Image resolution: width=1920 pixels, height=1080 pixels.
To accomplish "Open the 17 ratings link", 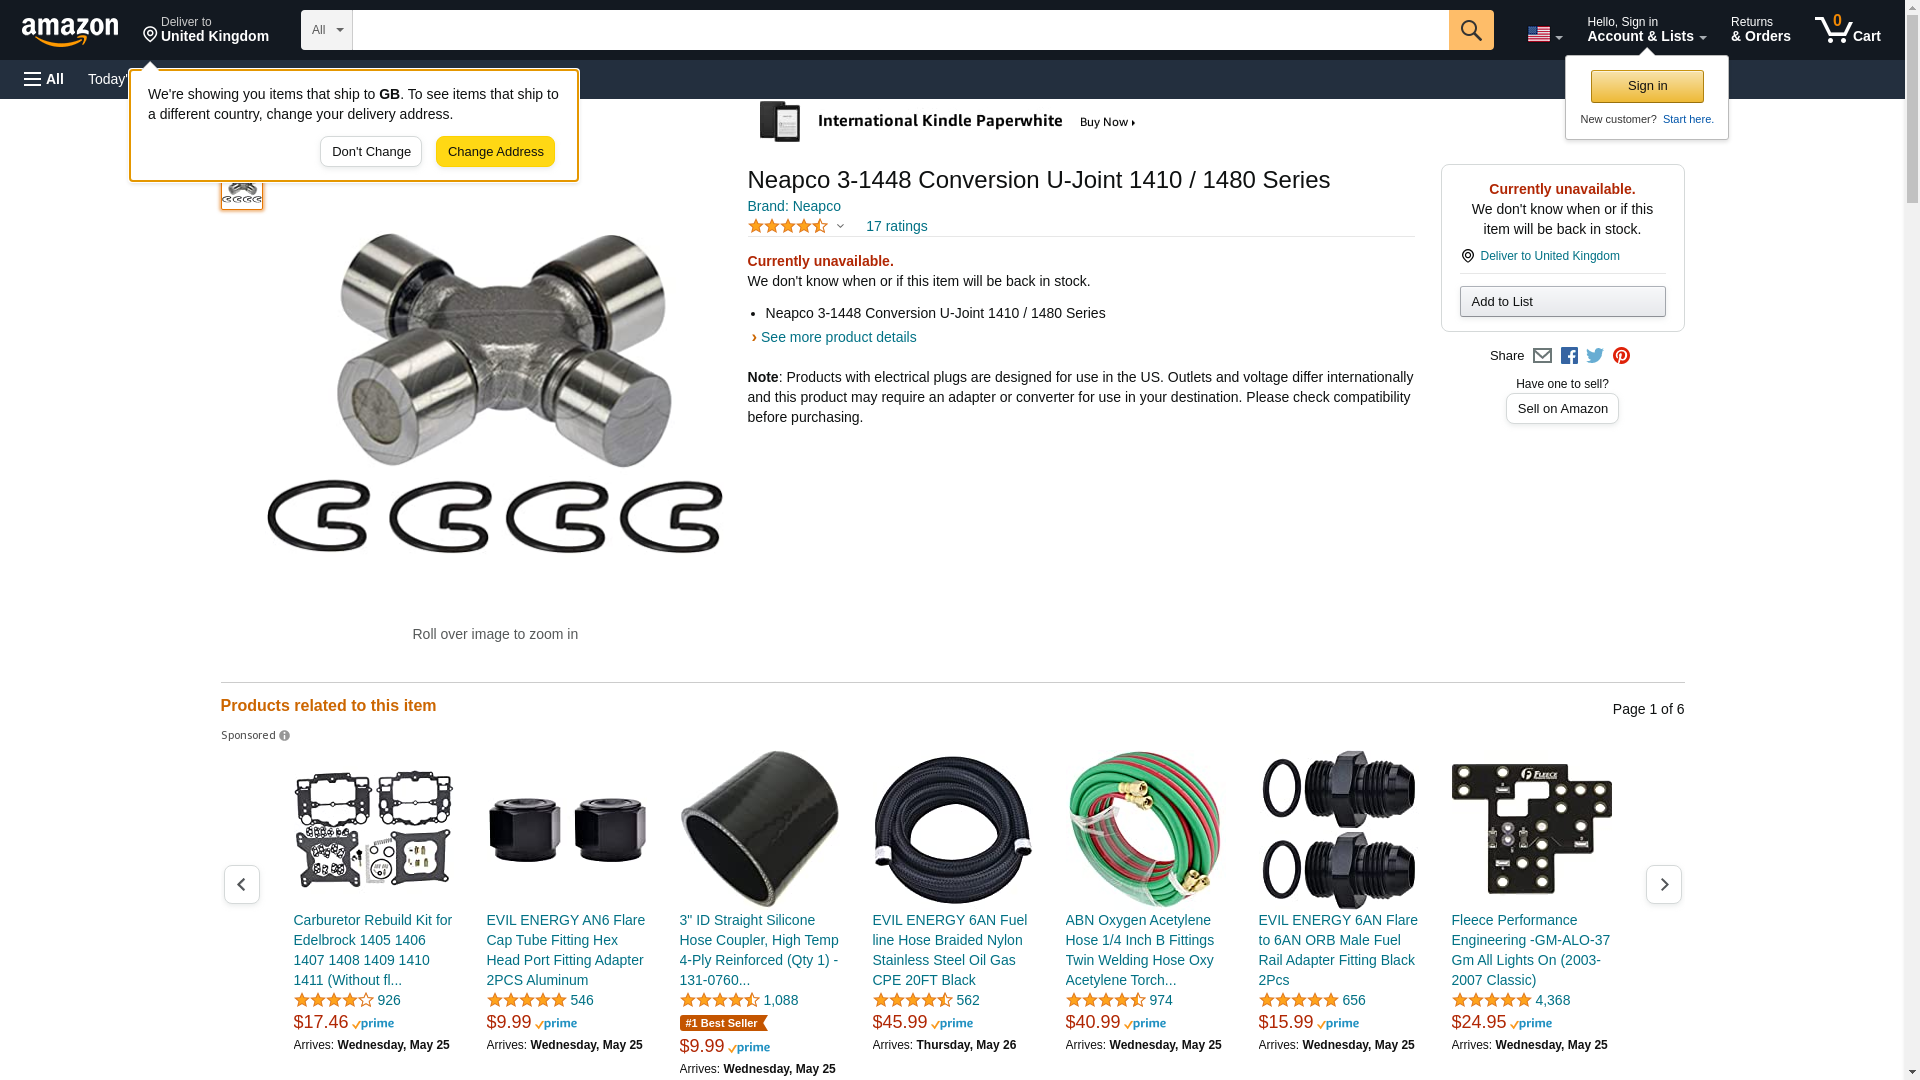I will 896,227.
